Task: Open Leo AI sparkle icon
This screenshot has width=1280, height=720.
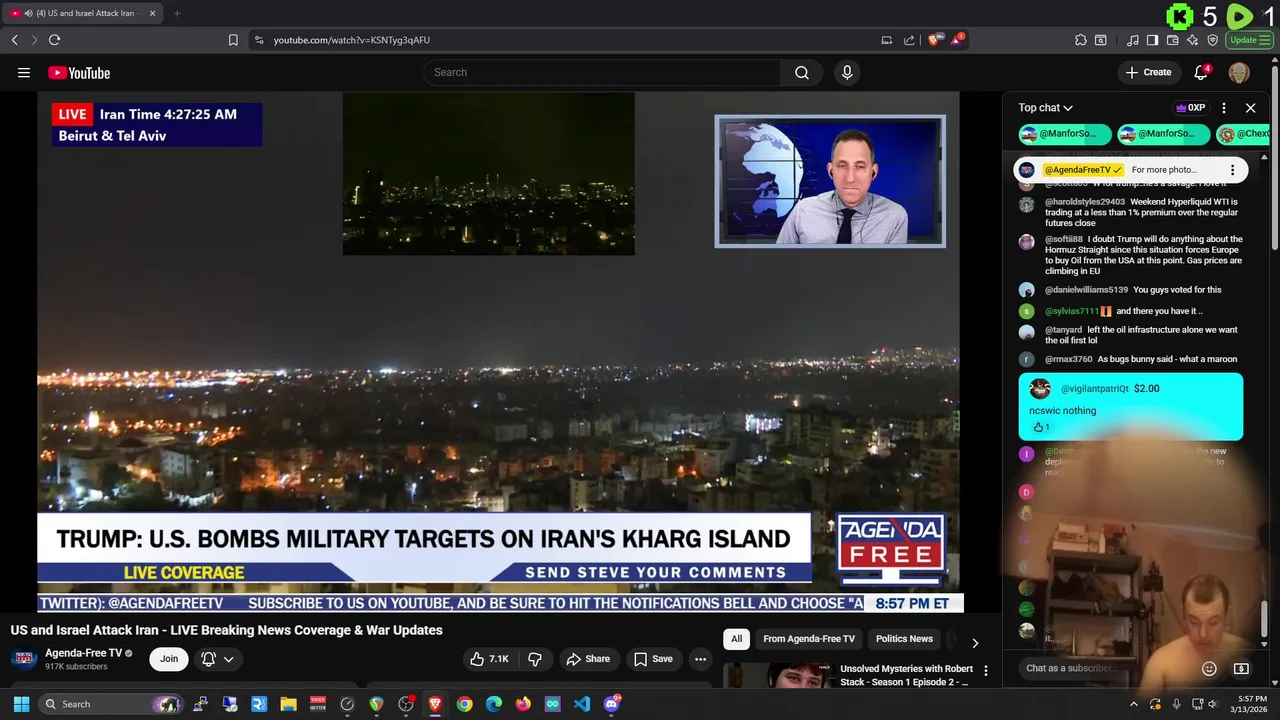Action: (1193, 40)
